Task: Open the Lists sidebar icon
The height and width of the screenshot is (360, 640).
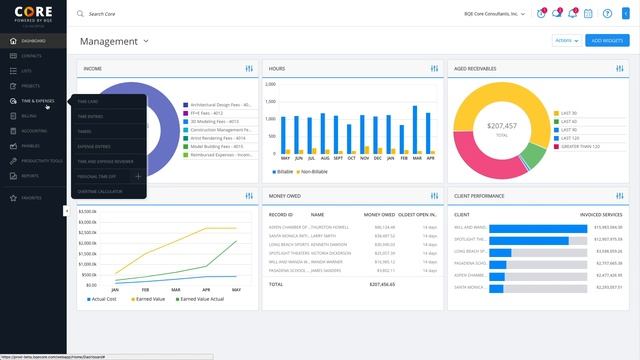Action: coord(13,71)
